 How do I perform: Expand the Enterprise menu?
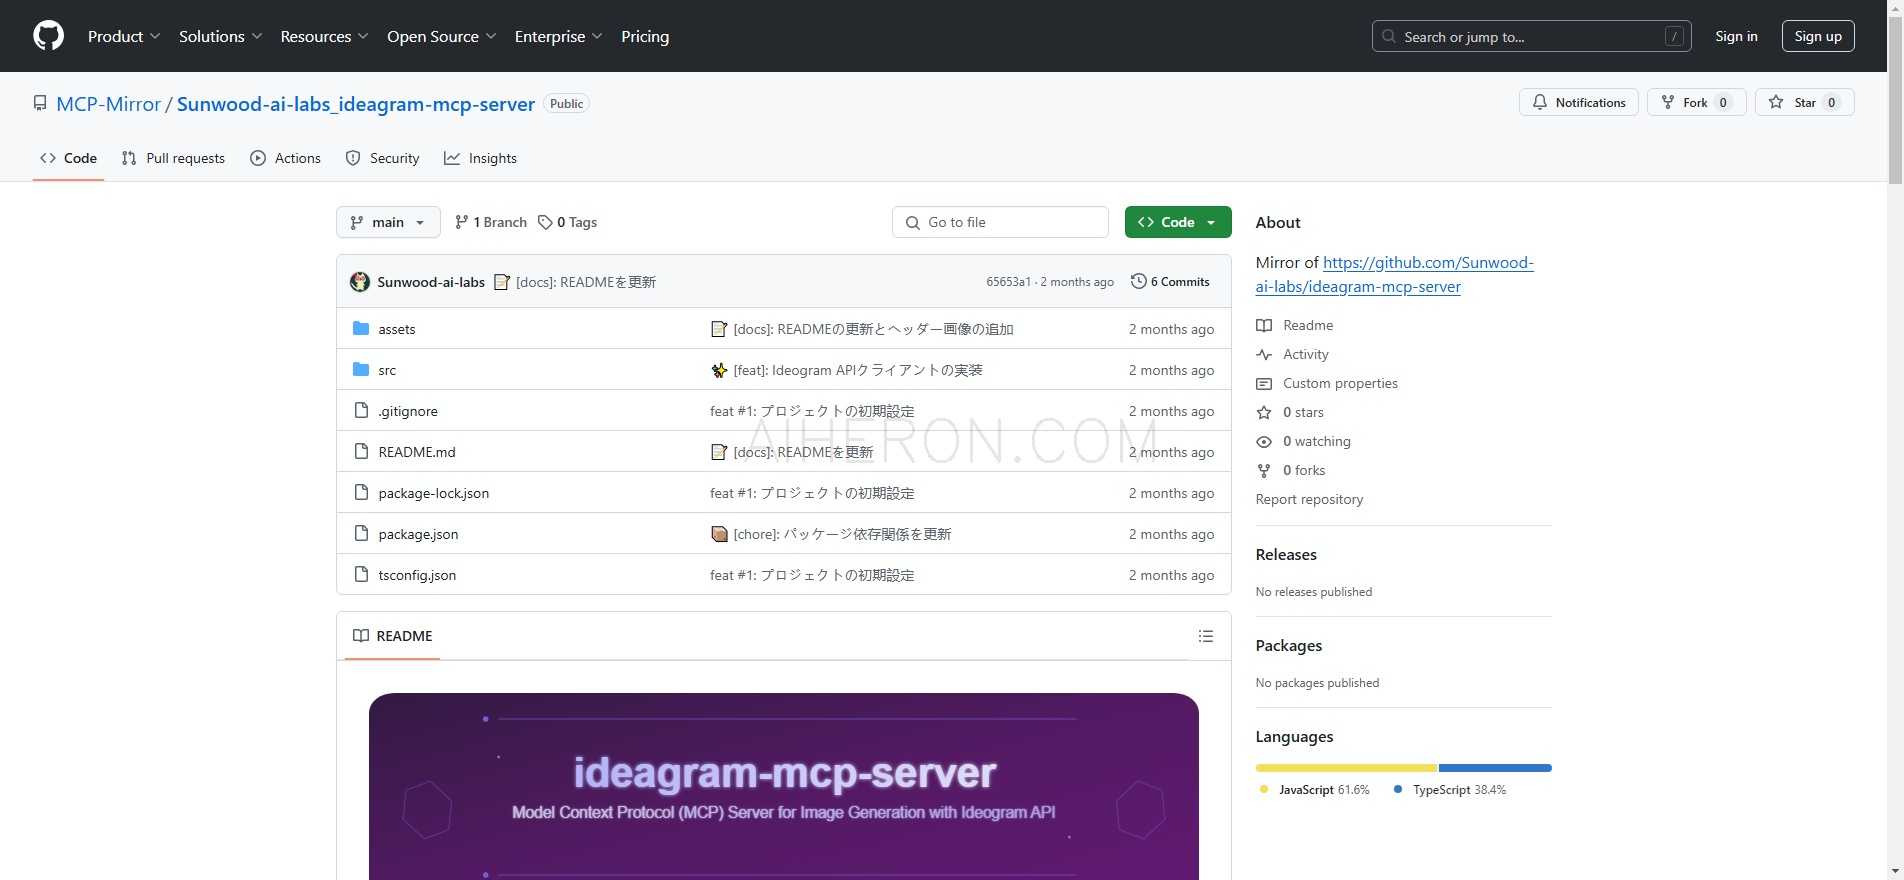(x=559, y=36)
